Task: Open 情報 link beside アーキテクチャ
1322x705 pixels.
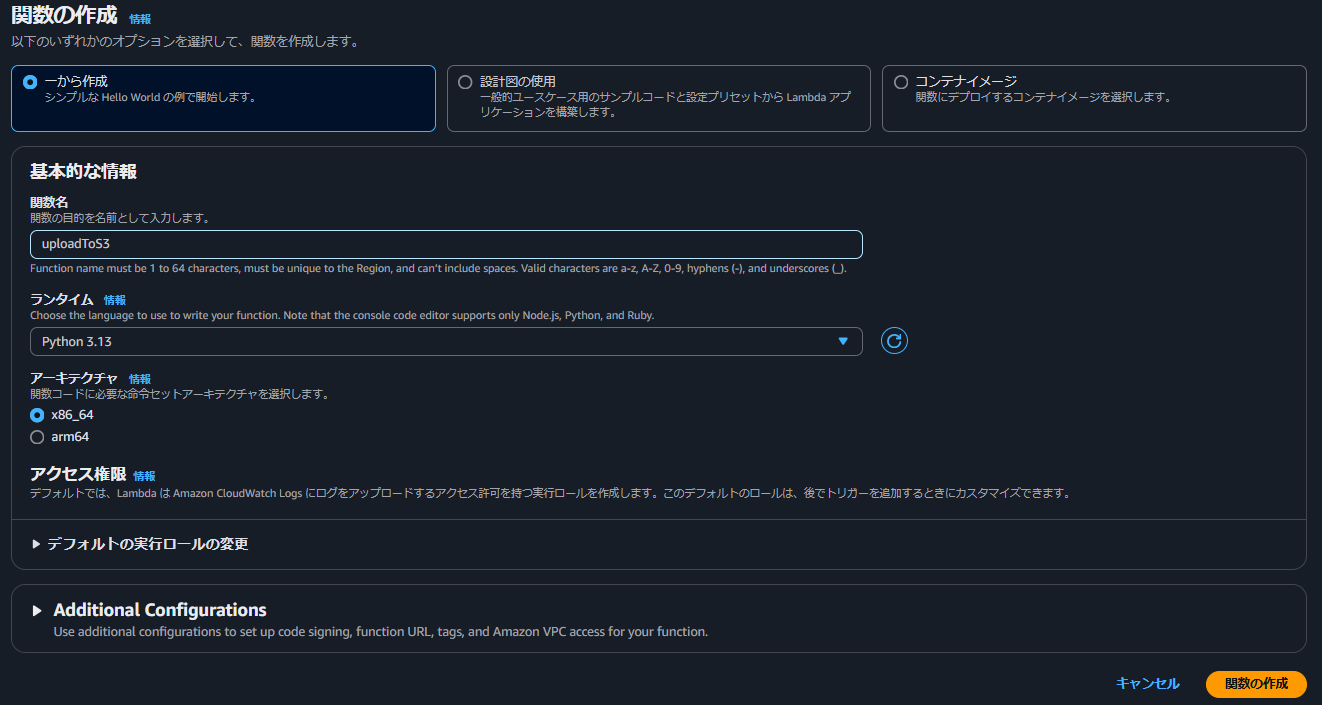Action: [x=140, y=379]
